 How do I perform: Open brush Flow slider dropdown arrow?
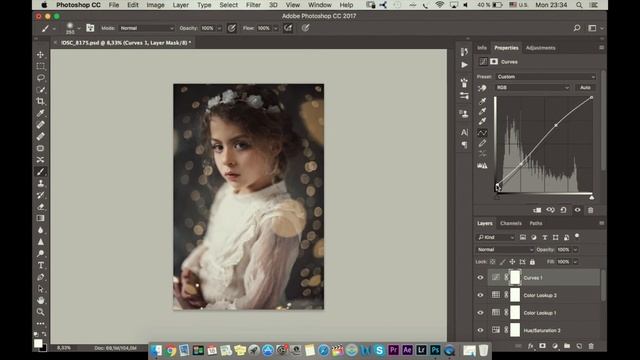point(276,28)
